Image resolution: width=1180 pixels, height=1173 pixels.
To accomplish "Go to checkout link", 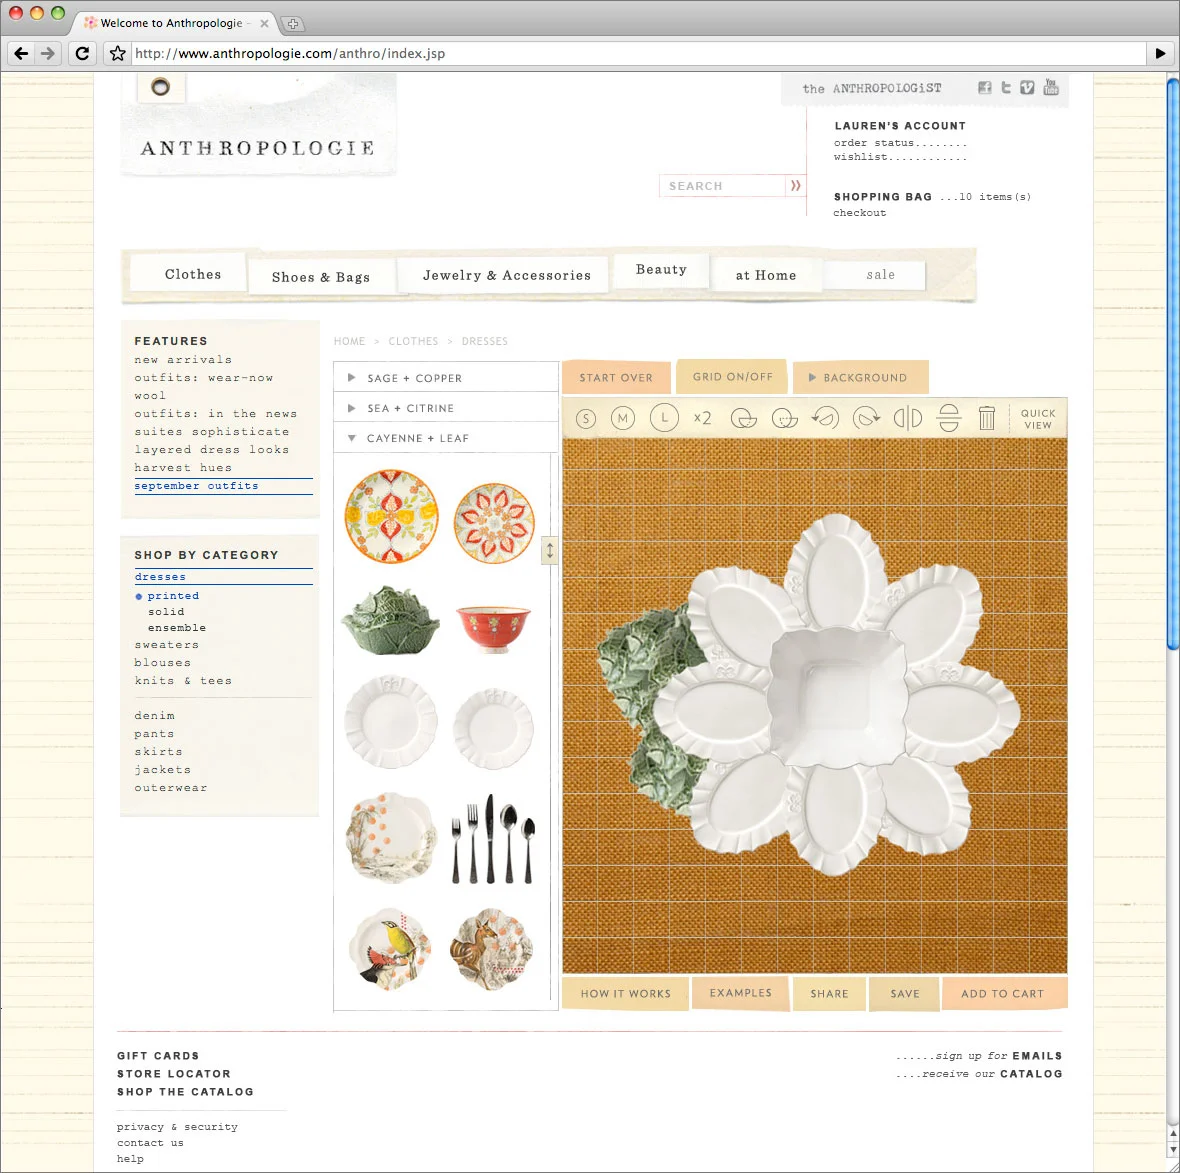I will coord(859,213).
